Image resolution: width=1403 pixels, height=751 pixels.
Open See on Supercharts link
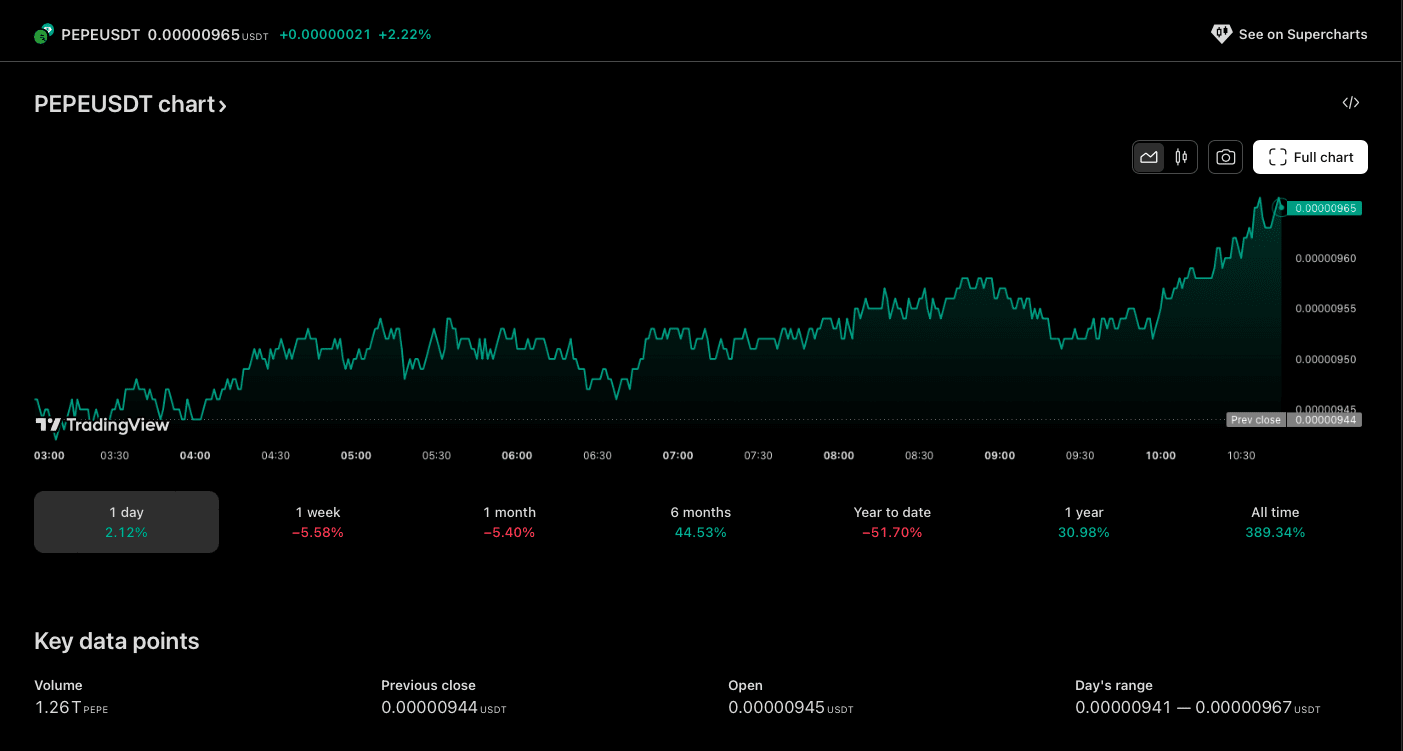click(1302, 34)
